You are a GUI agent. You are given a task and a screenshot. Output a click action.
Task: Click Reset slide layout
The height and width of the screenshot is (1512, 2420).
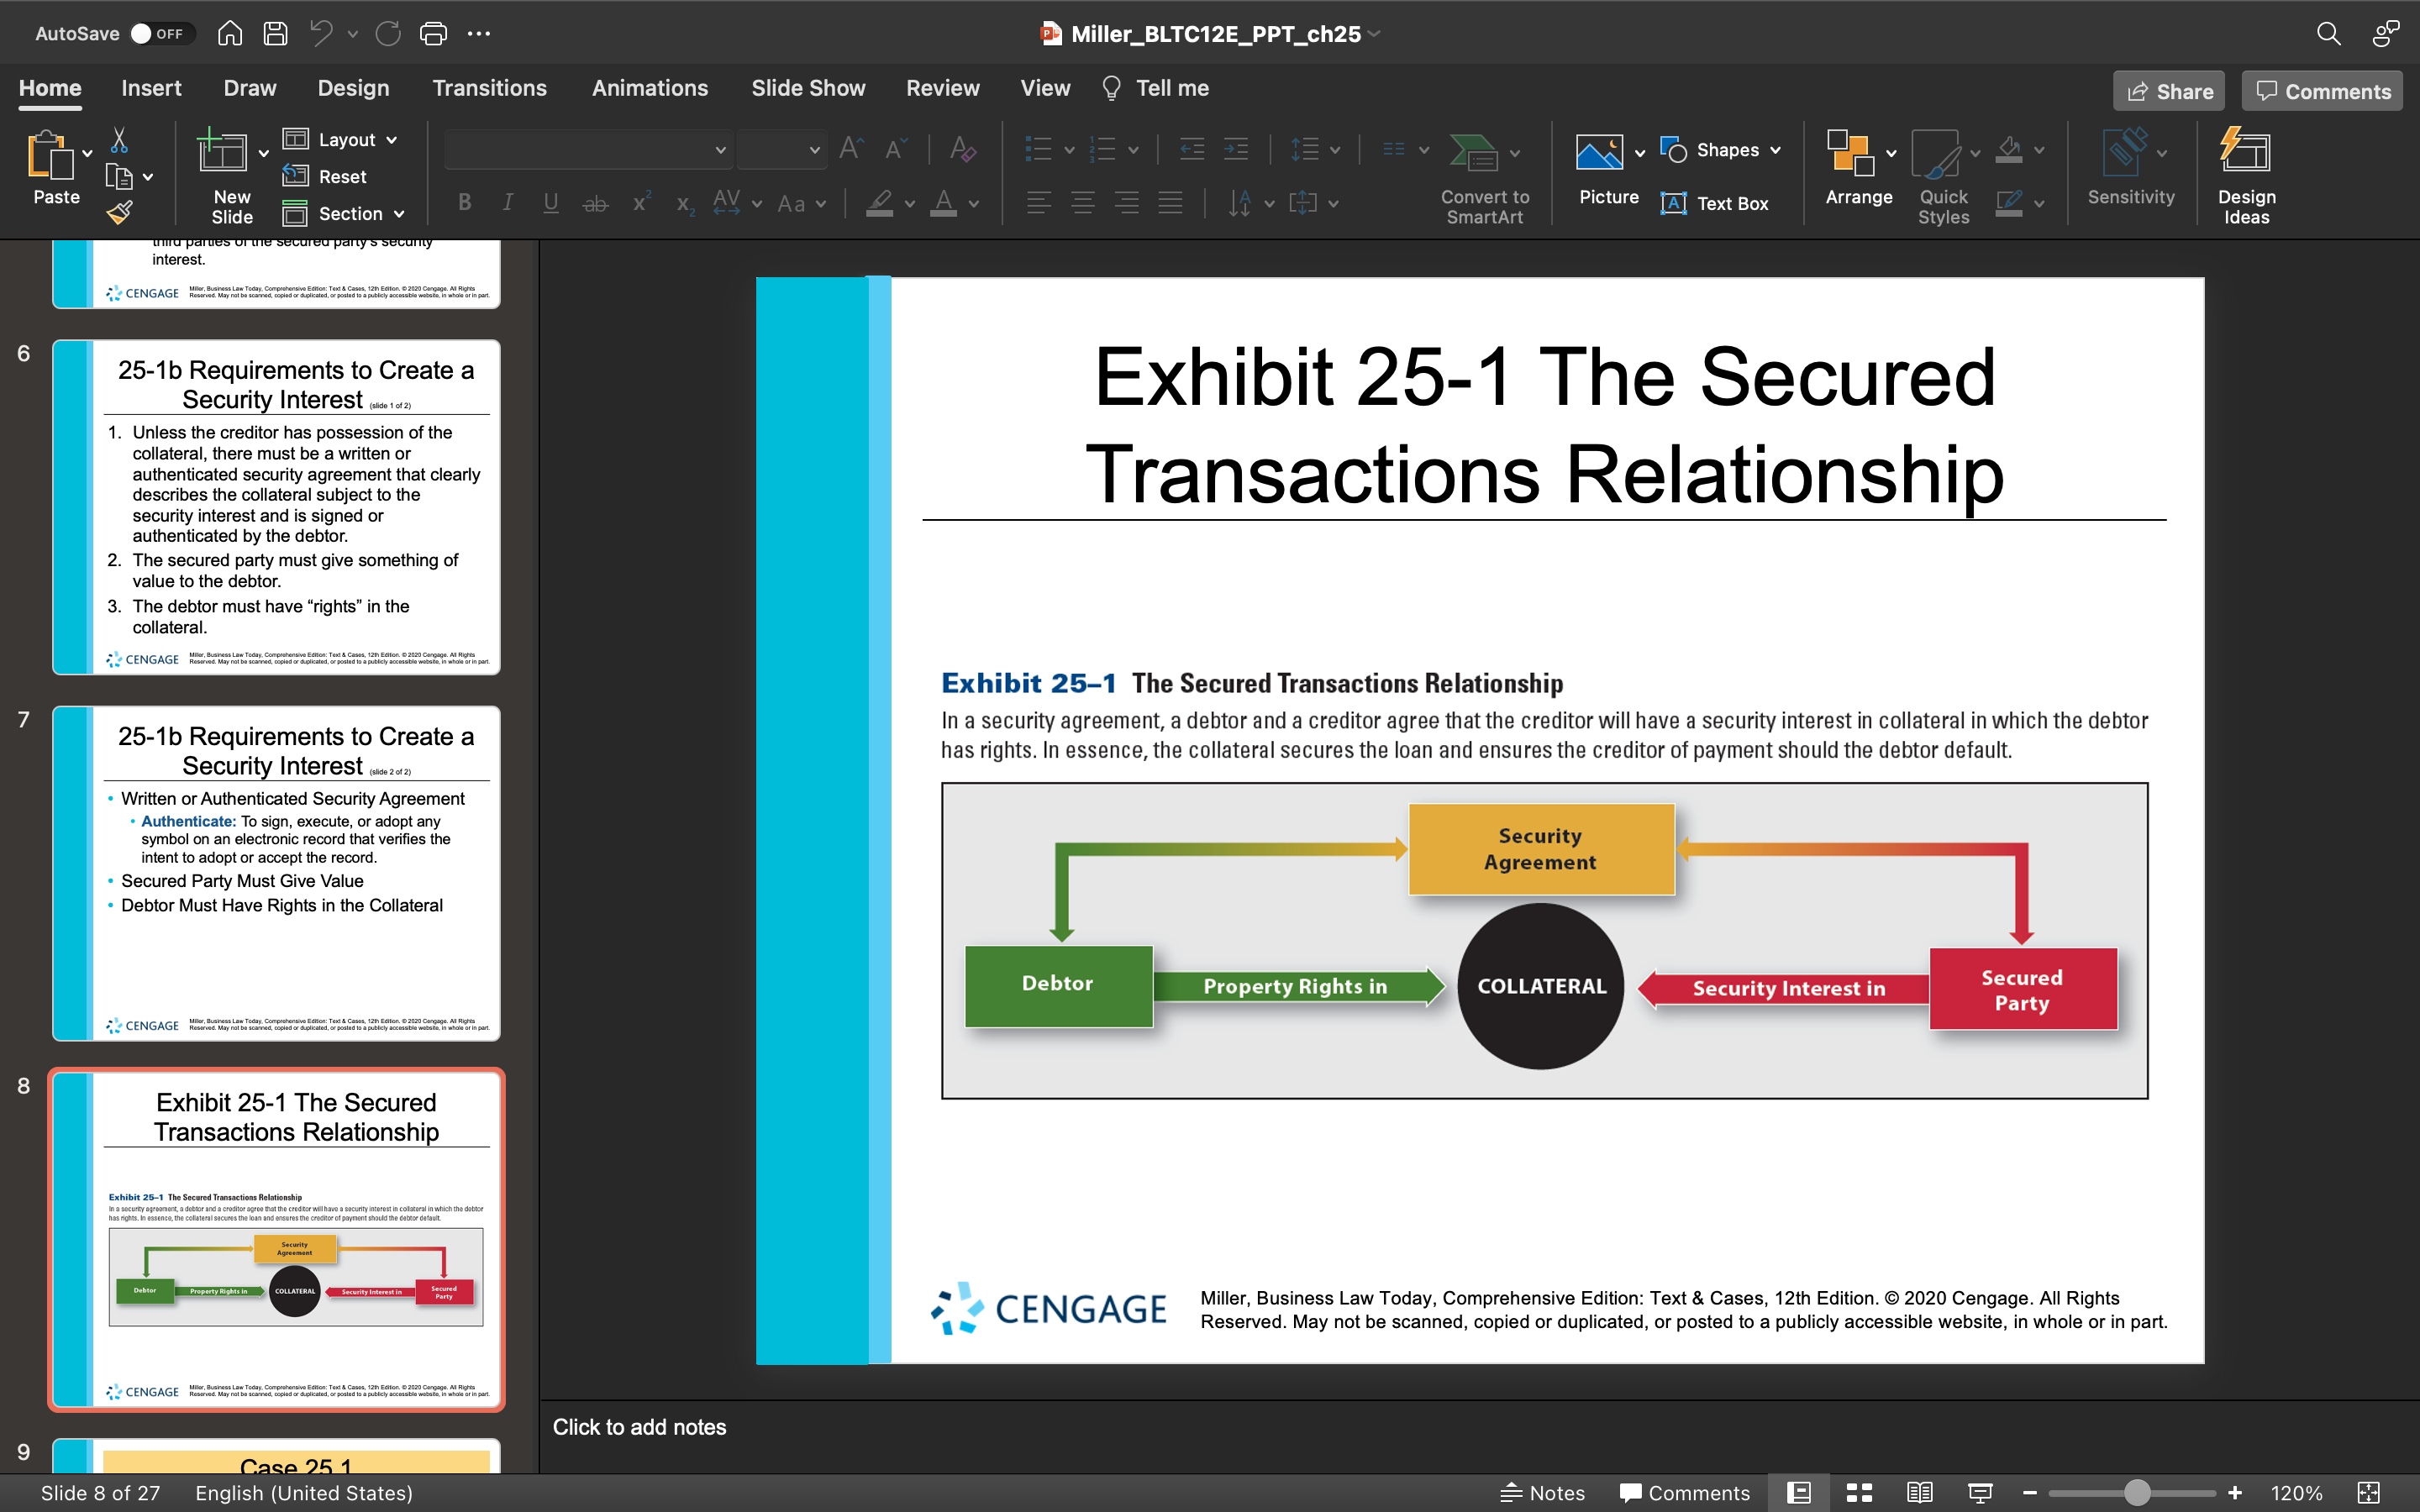pyautogui.click(x=325, y=177)
